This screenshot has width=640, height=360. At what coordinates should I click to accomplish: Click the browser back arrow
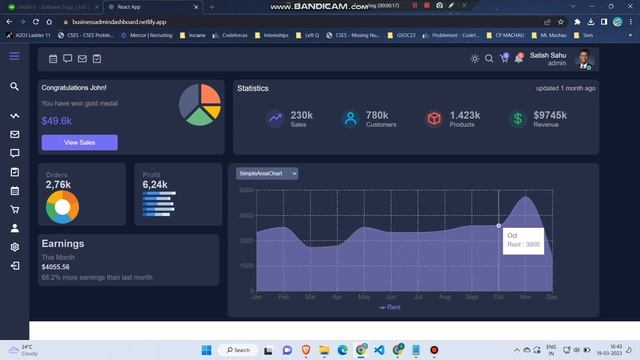point(9,22)
